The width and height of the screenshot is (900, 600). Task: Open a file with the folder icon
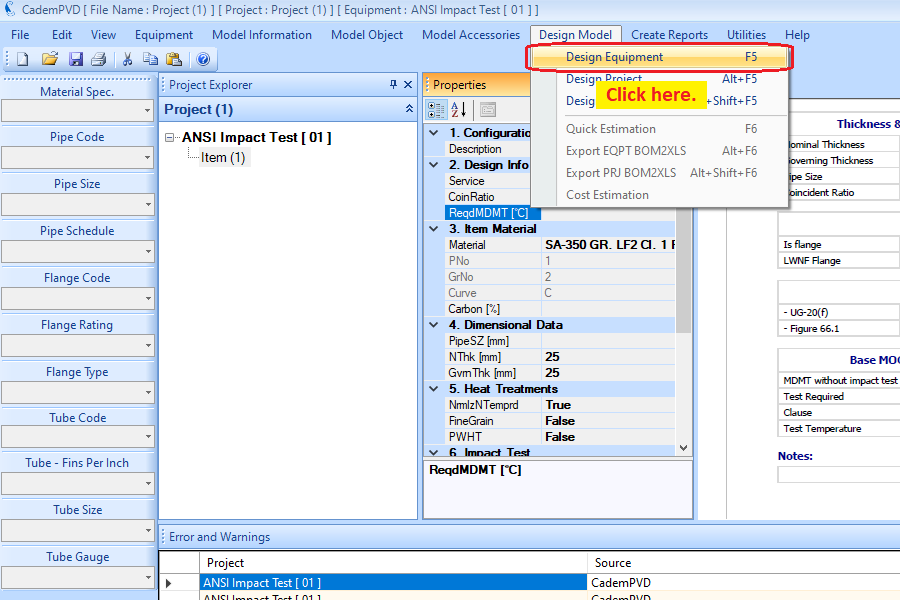[x=49, y=60]
